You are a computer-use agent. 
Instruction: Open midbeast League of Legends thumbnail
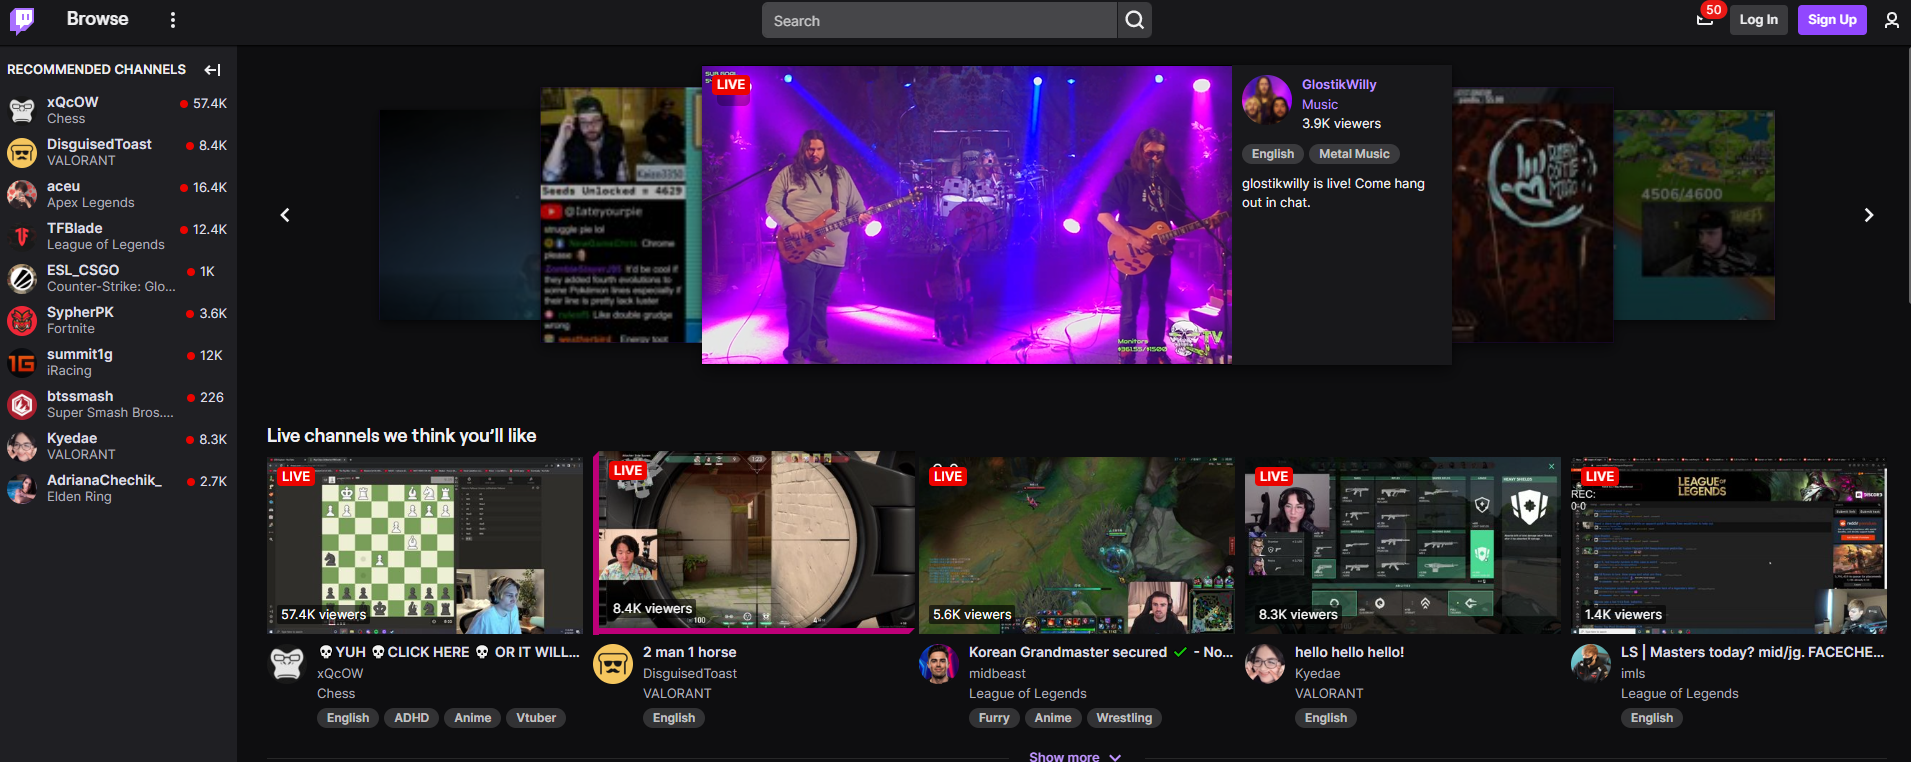(1077, 546)
